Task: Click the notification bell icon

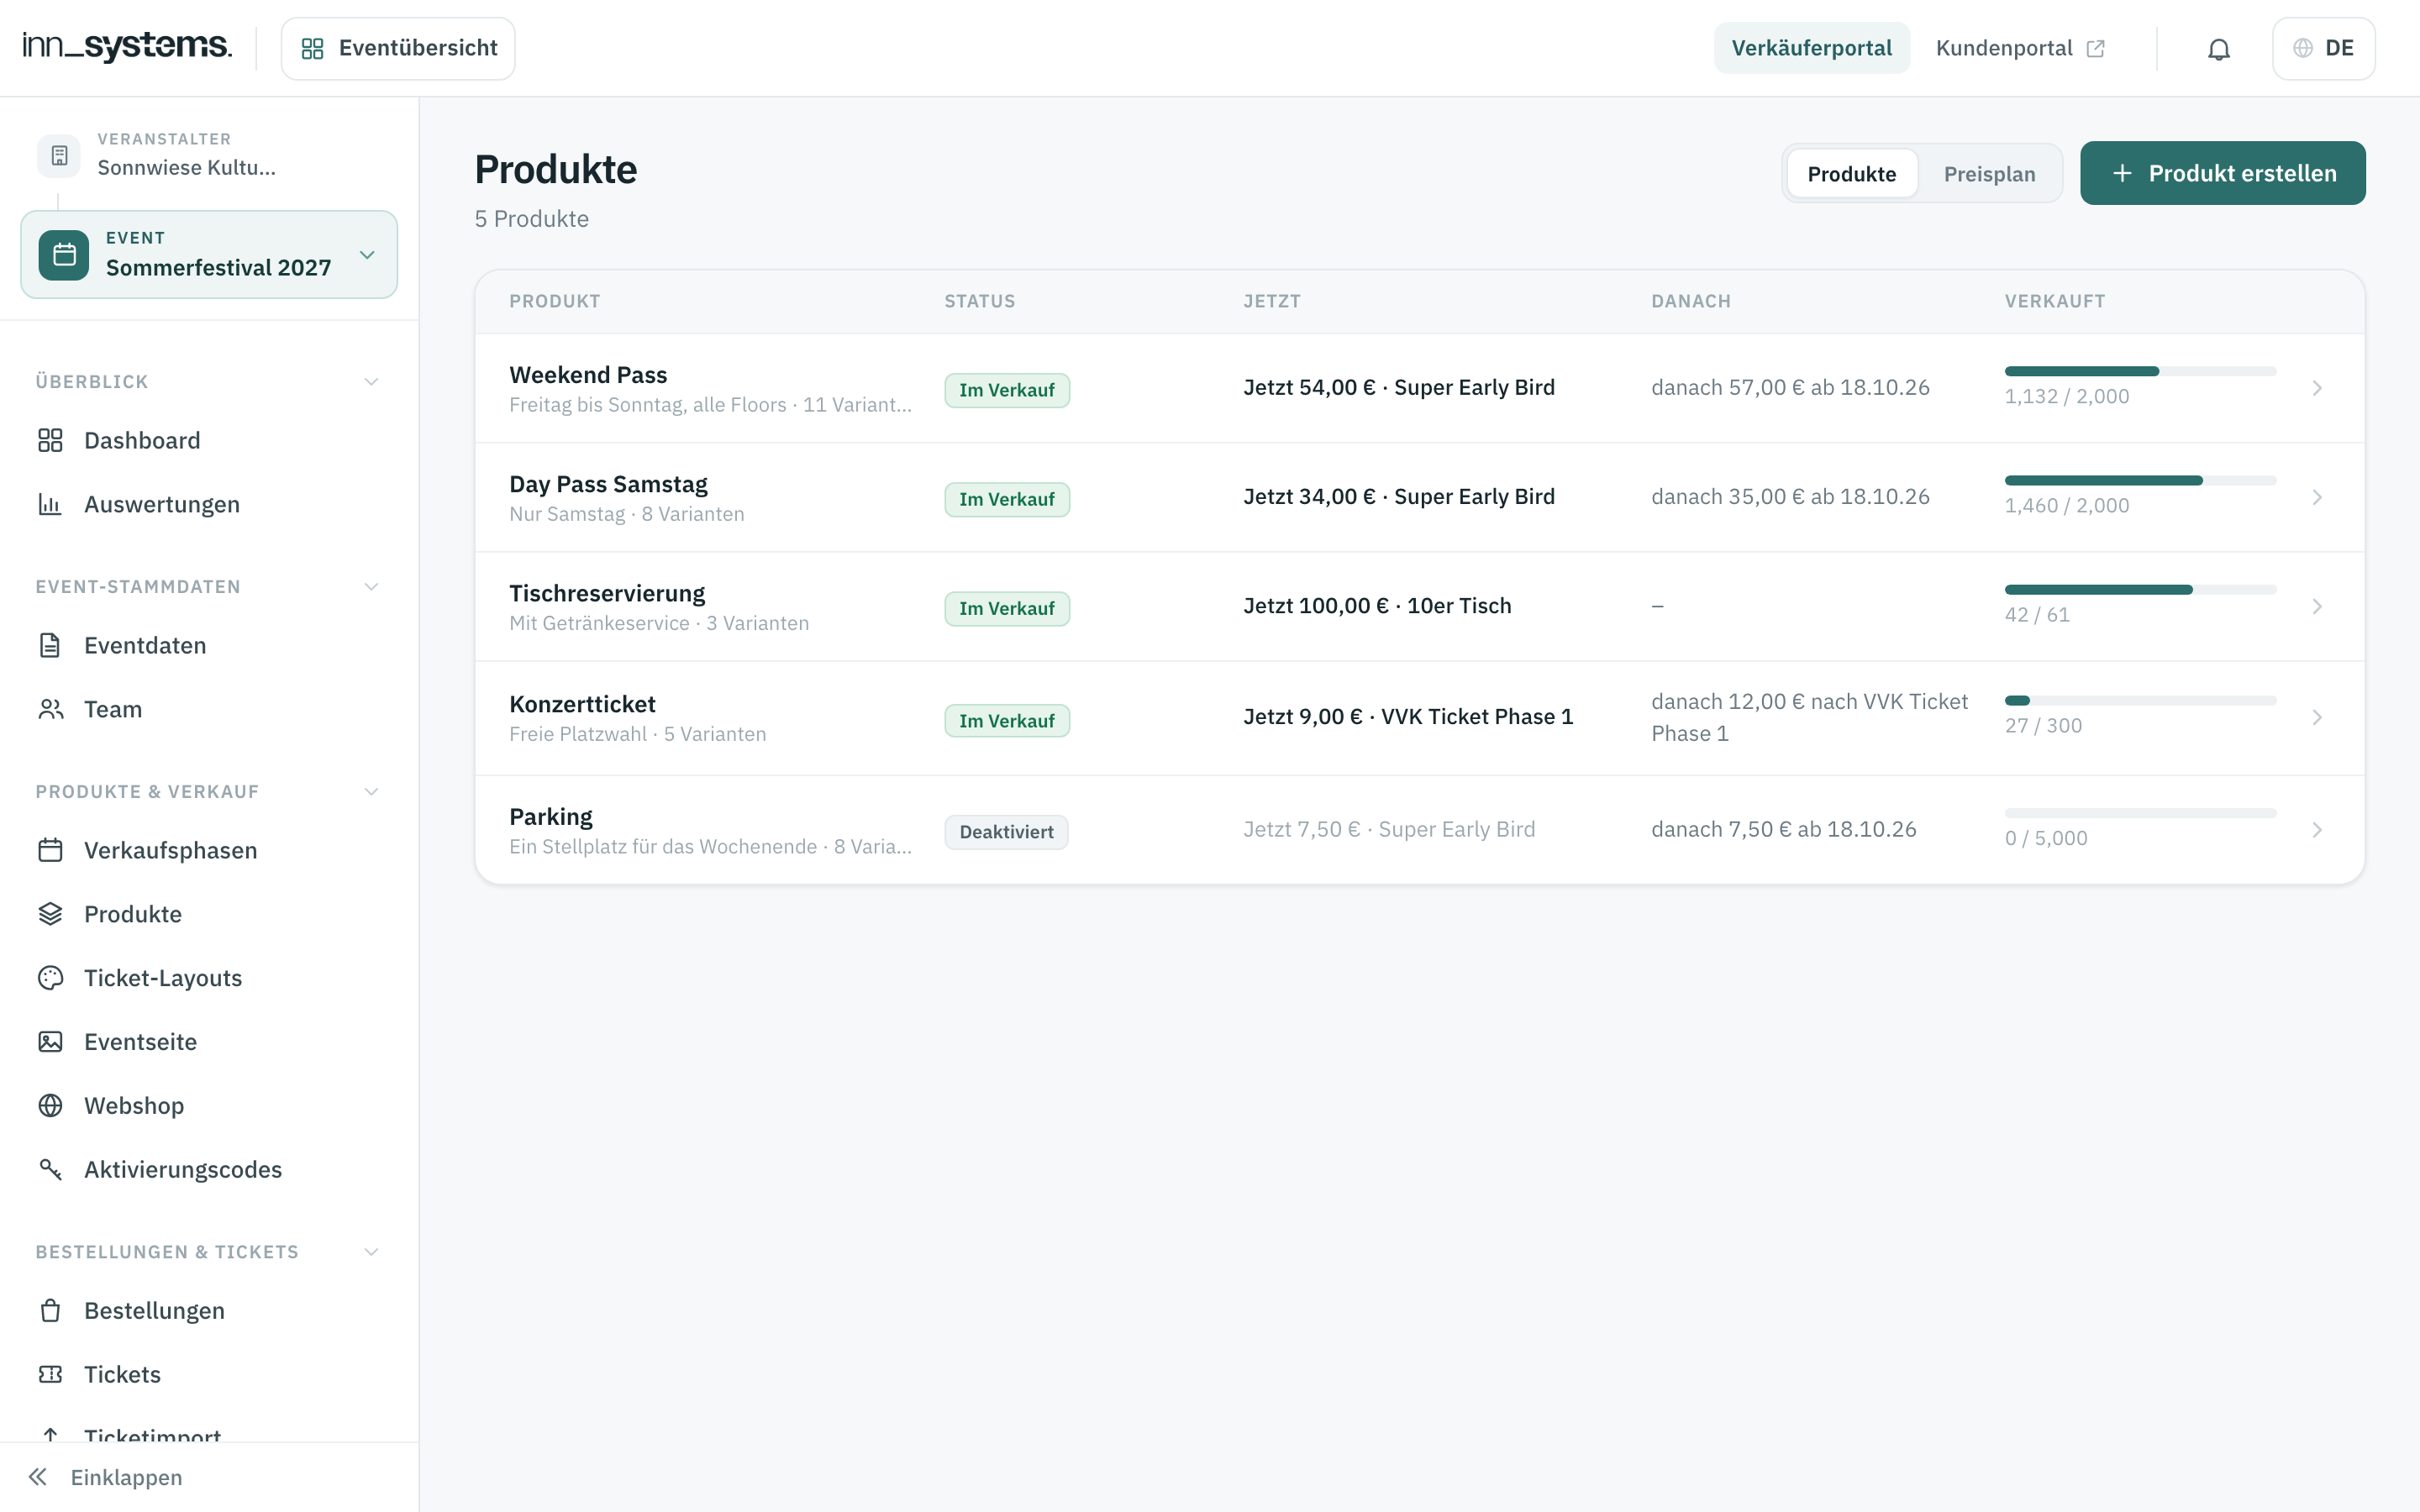Action: pyautogui.click(x=2218, y=49)
